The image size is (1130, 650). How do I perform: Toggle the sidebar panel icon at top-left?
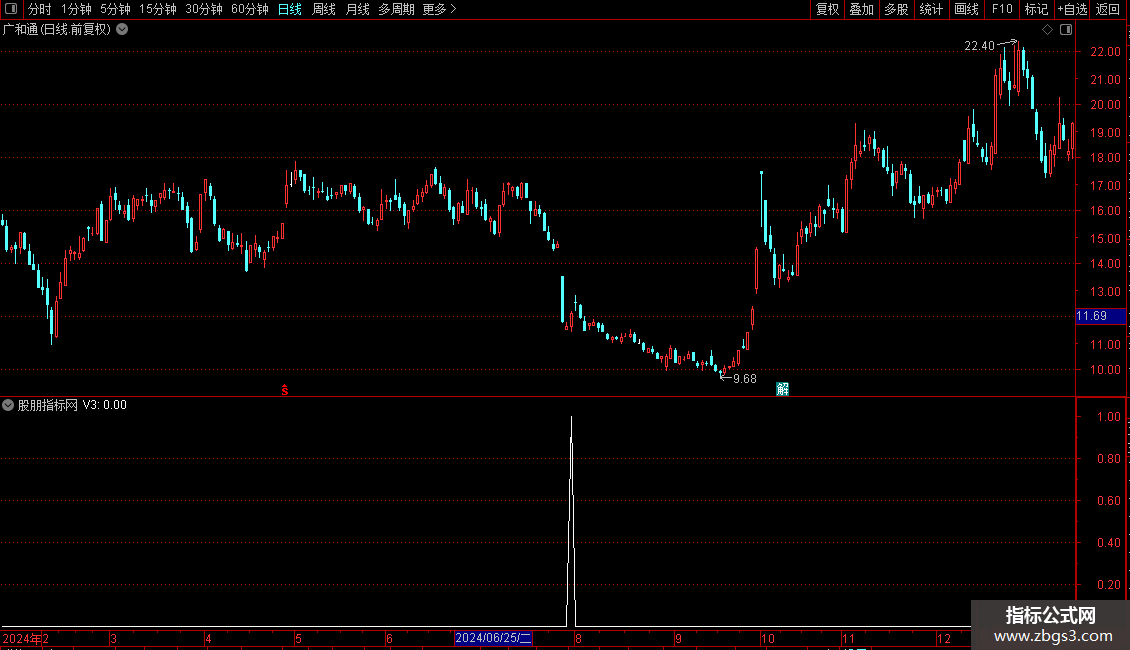click(11, 9)
